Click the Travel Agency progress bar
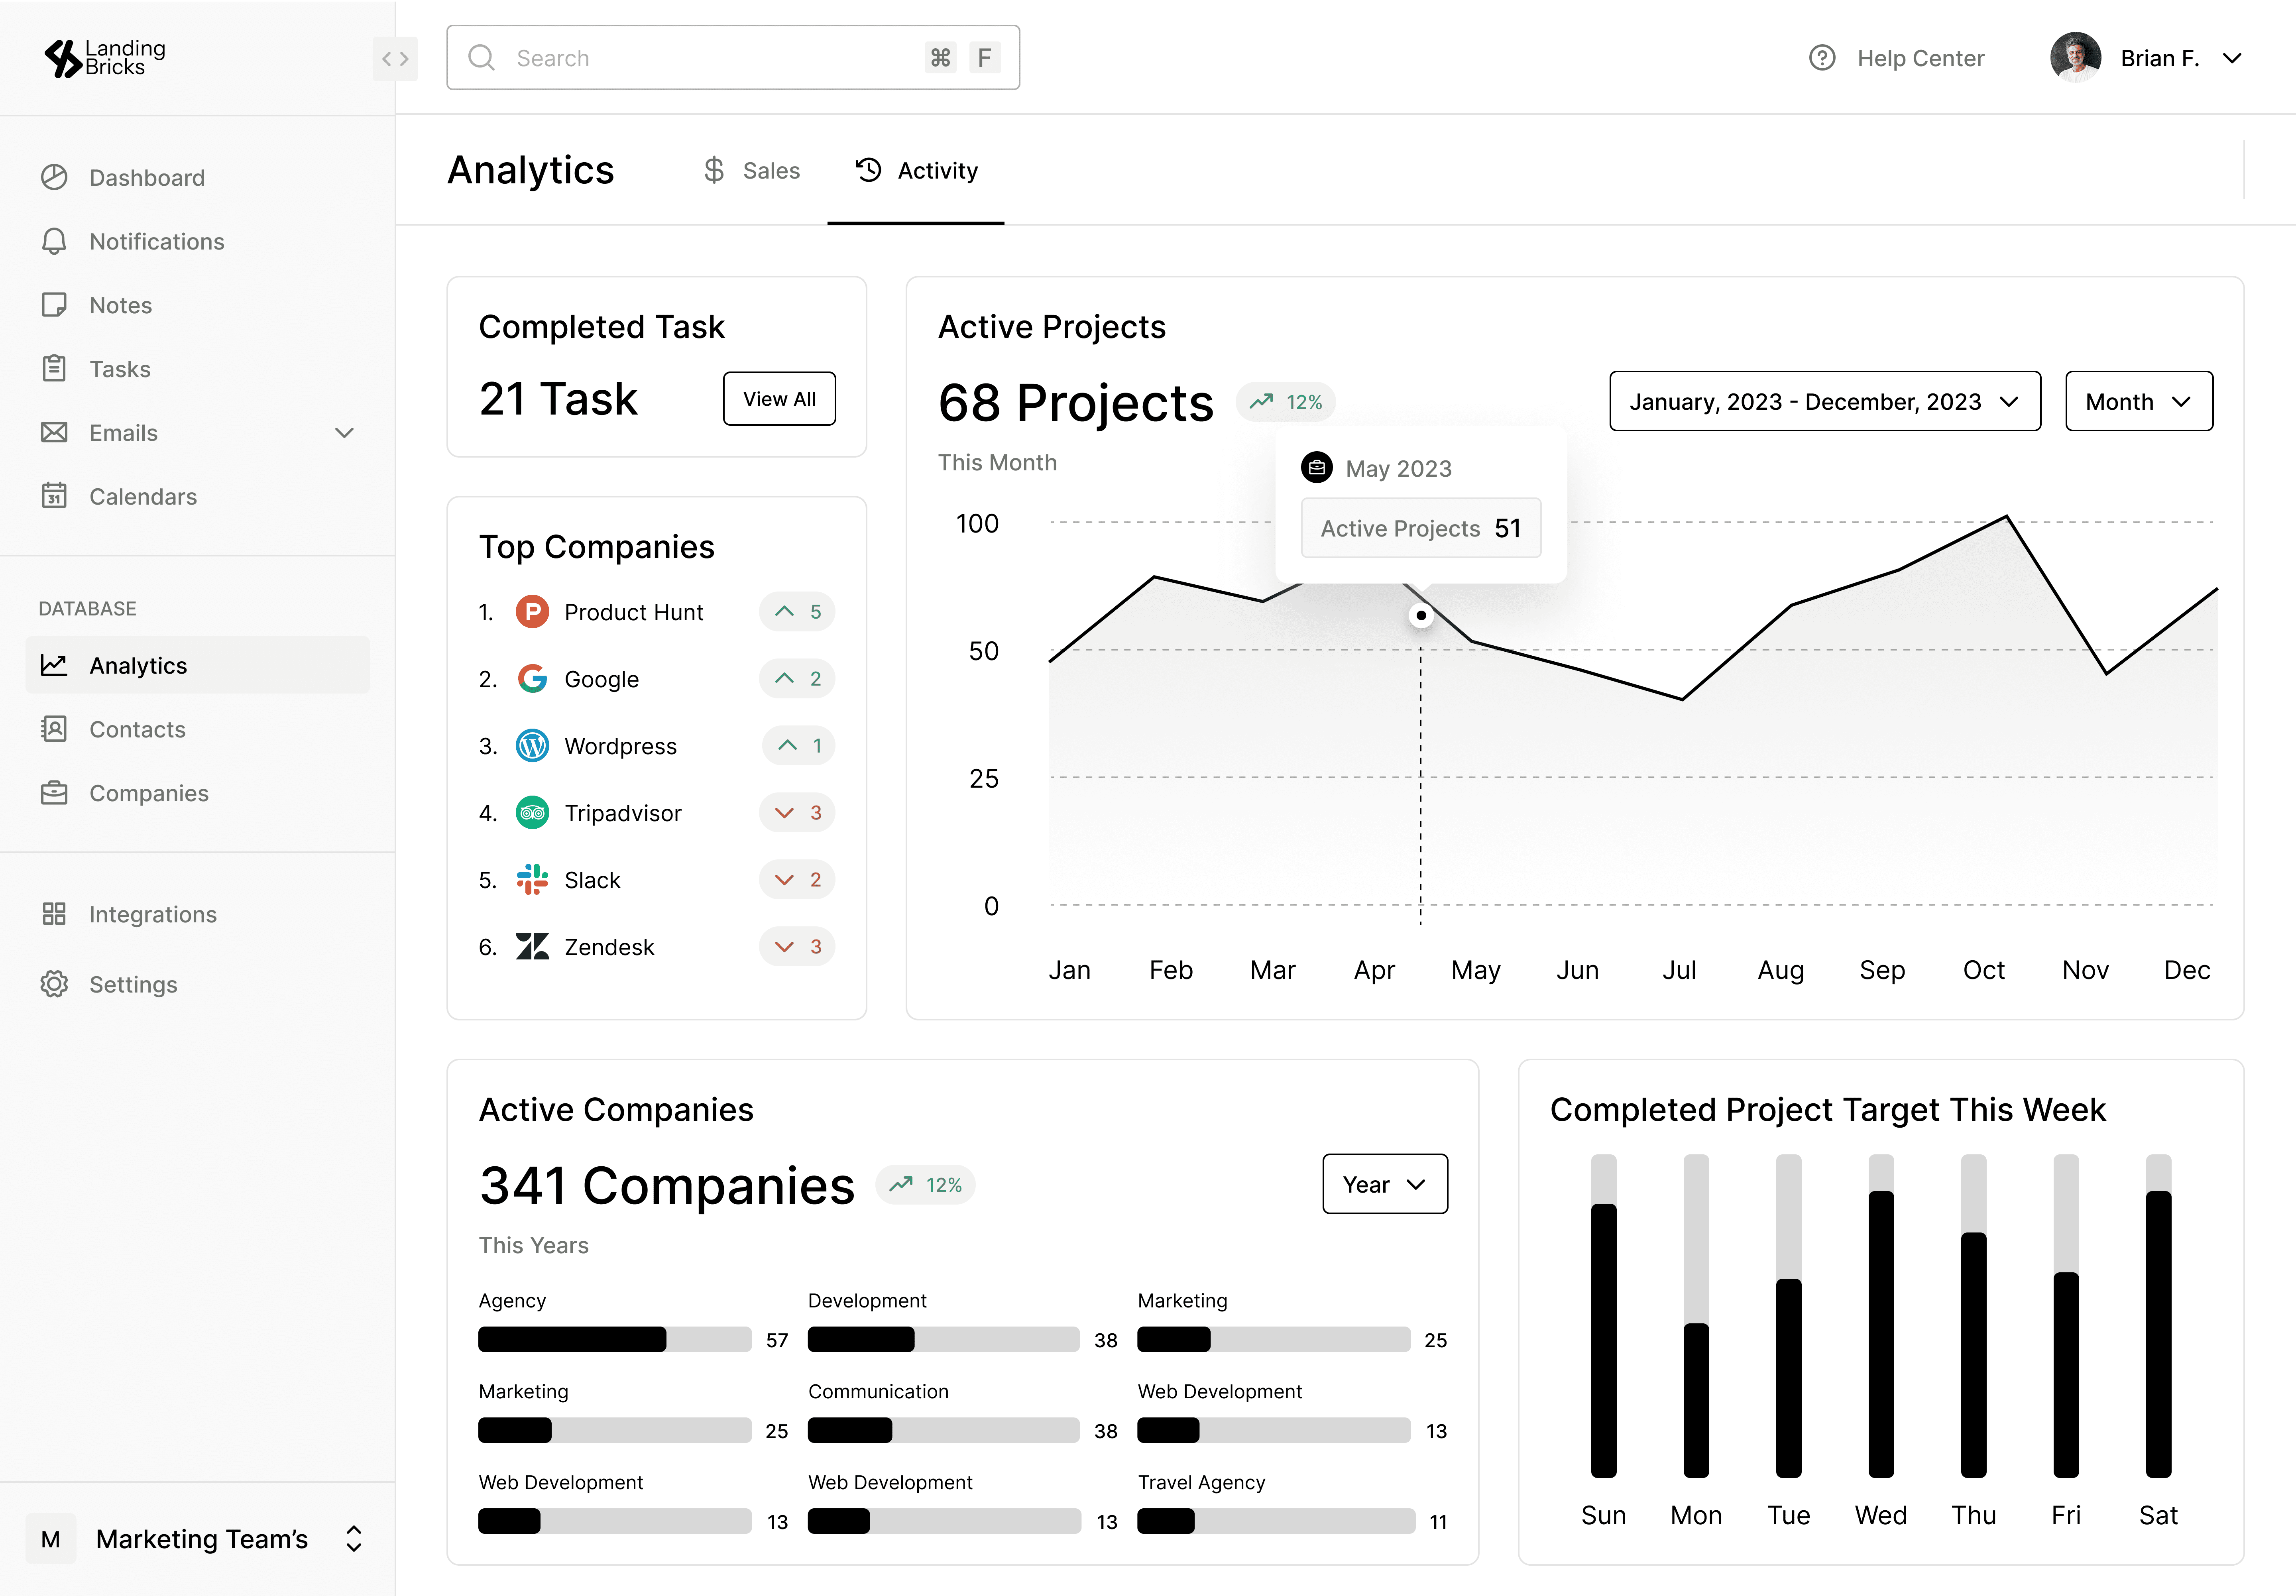 (1276, 1522)
